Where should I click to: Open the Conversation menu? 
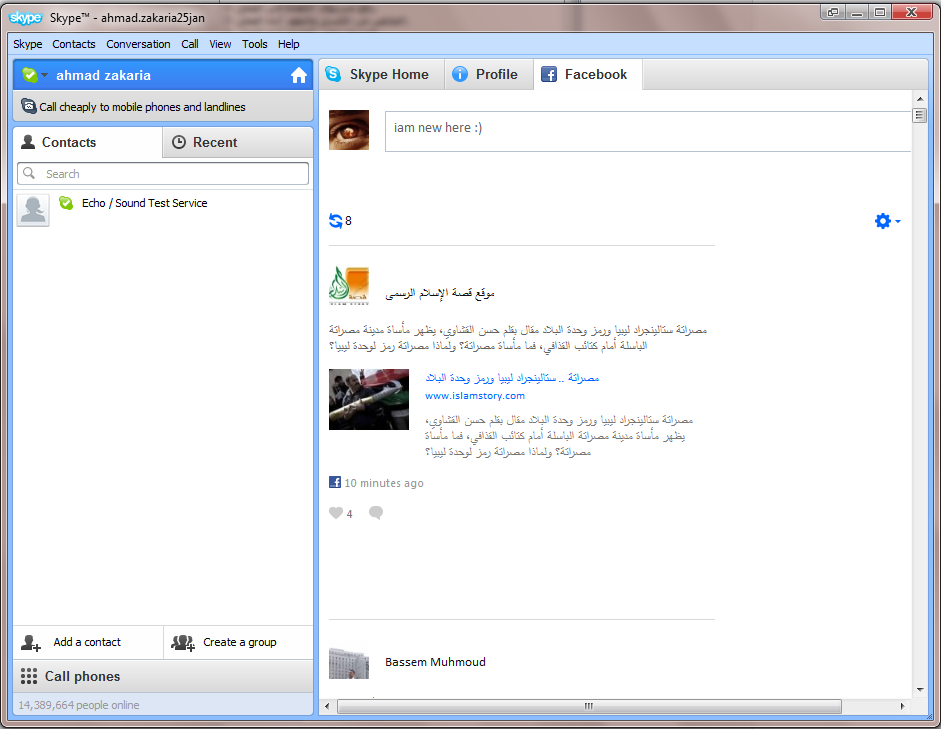(138, 44)
